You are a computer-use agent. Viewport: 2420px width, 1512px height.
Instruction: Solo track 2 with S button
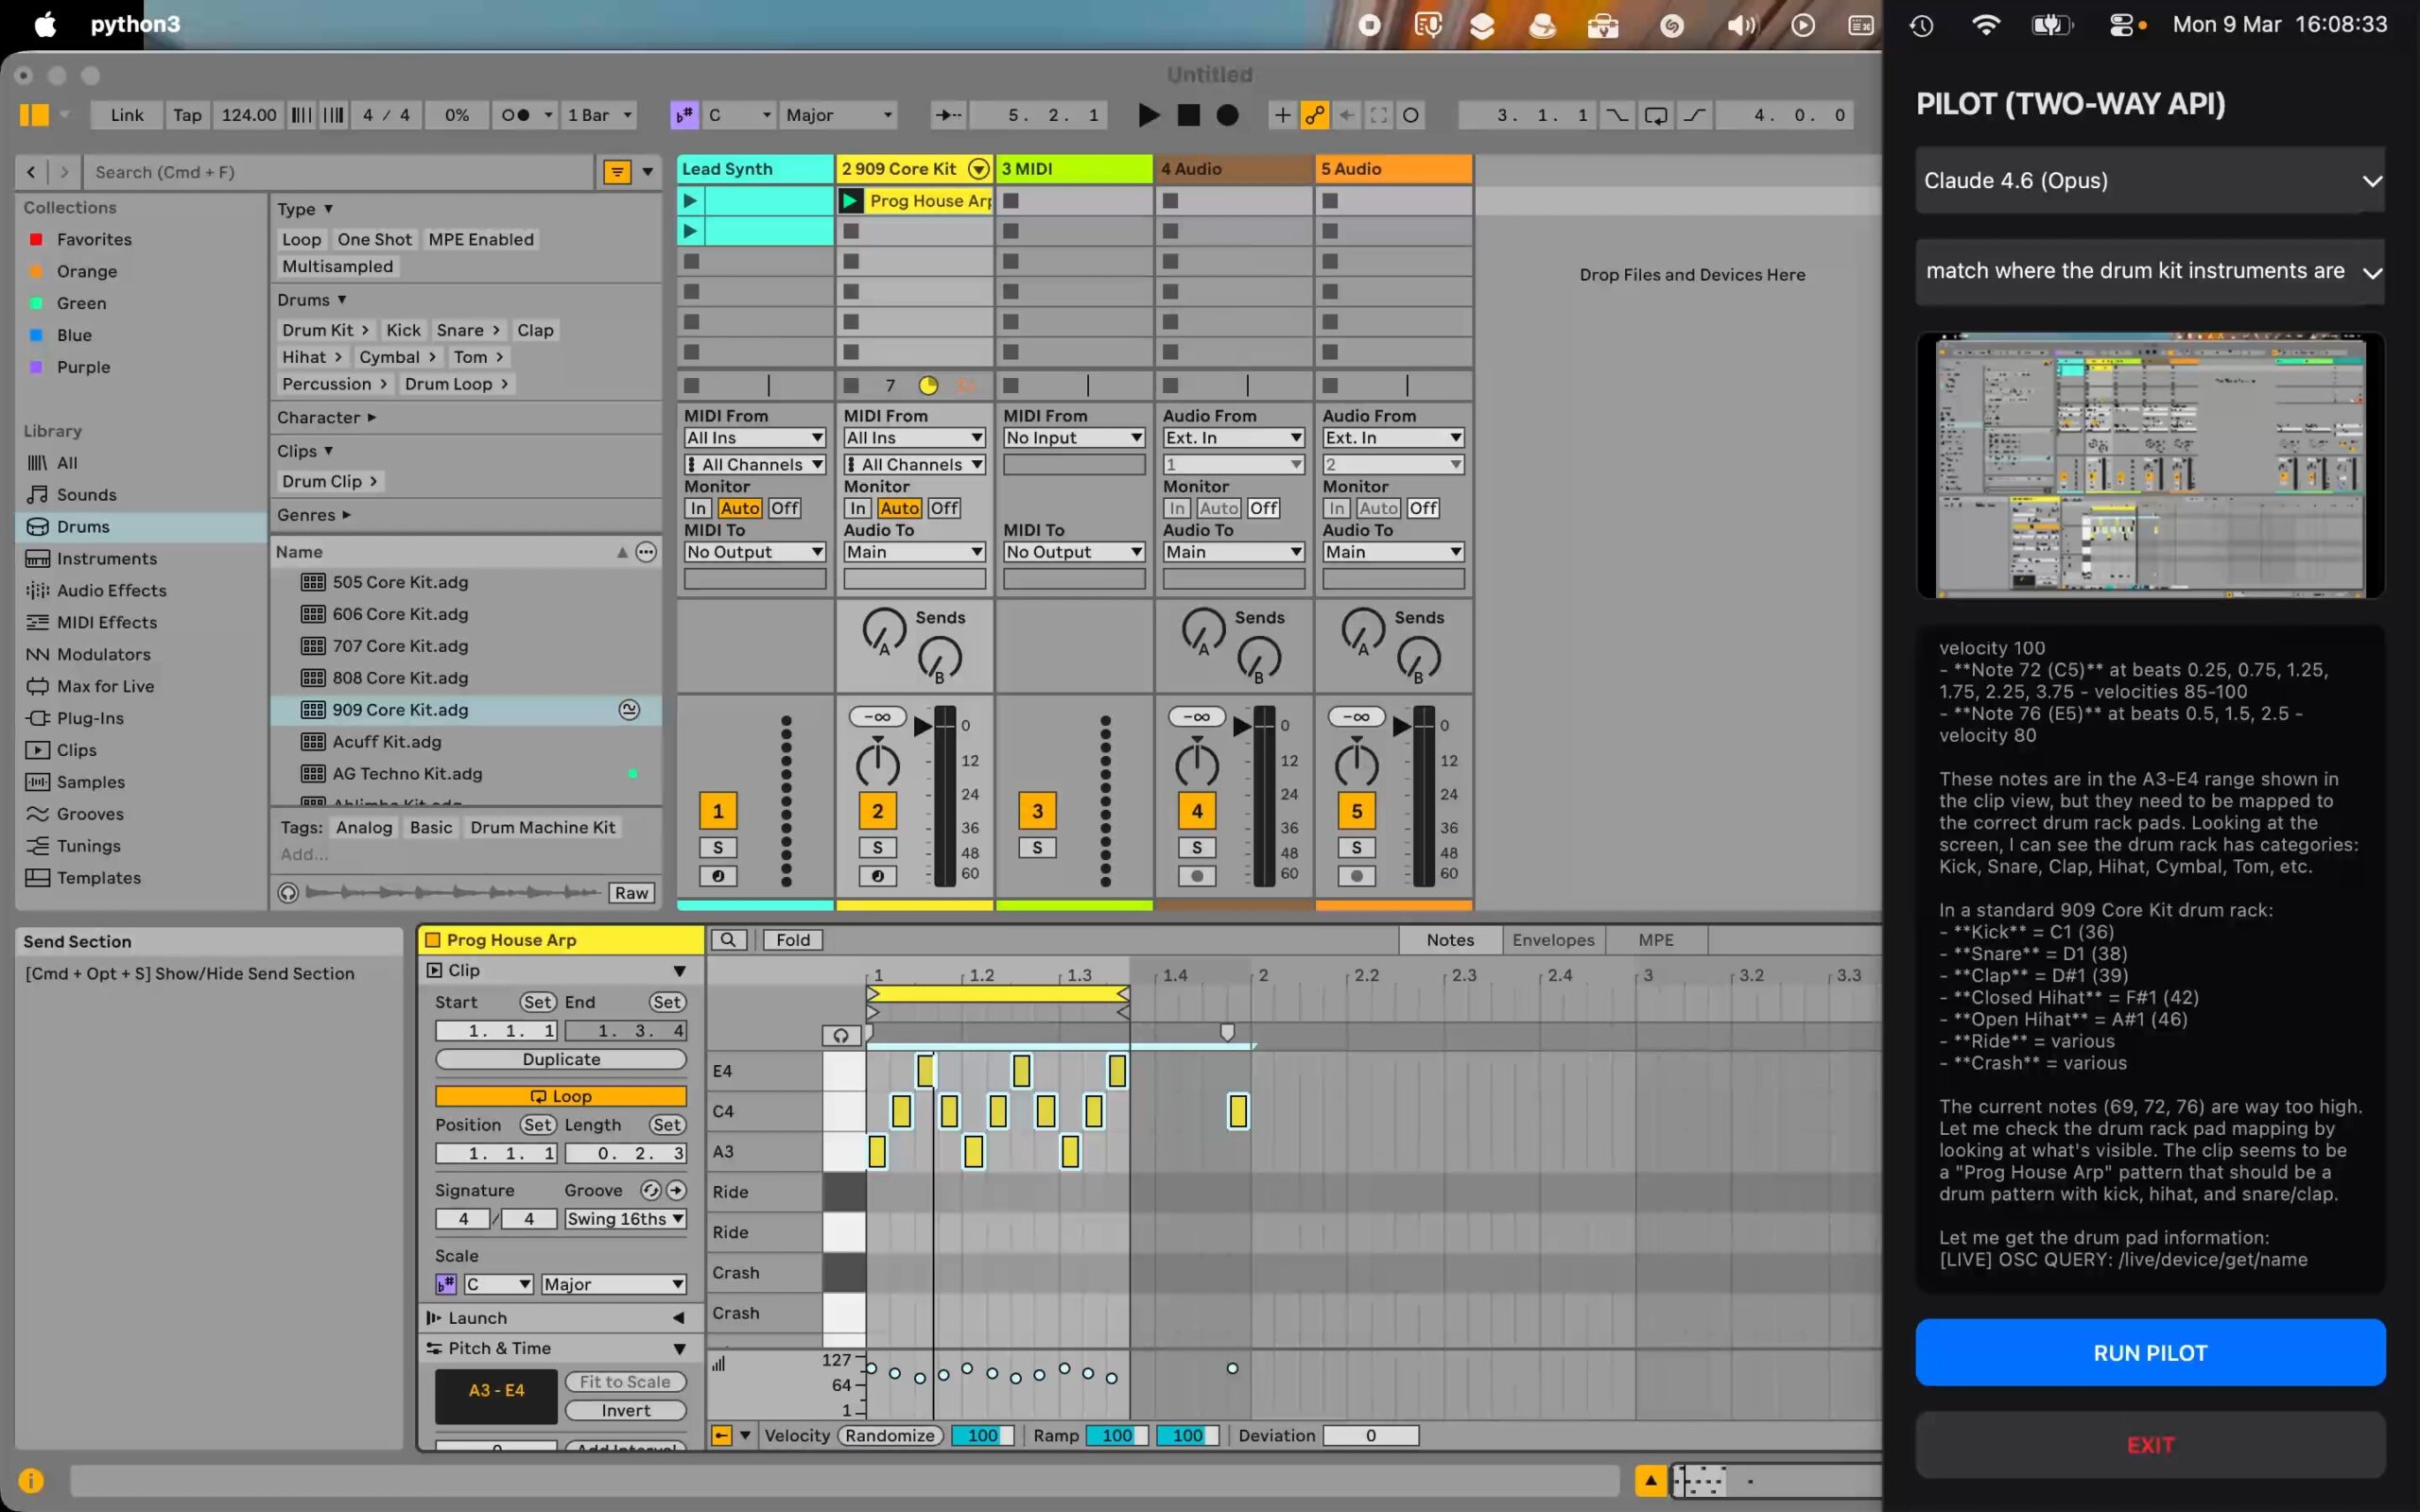pos(877,848)
